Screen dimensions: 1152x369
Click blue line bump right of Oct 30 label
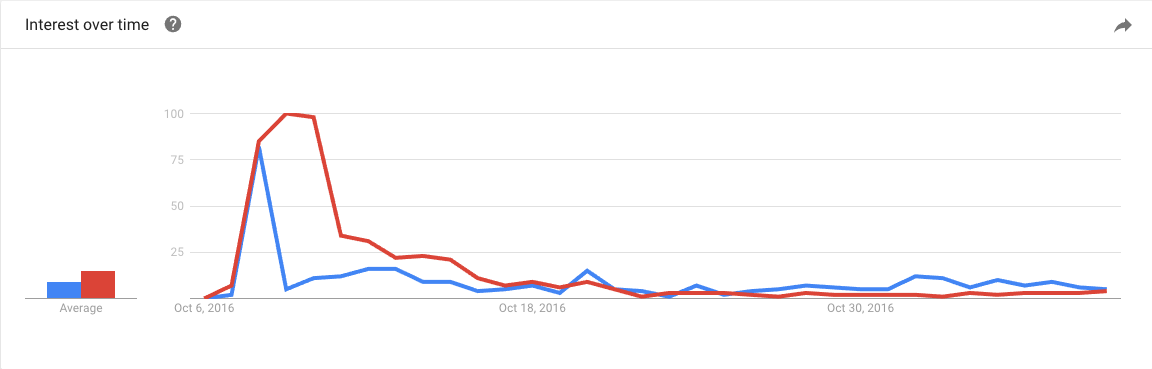(x=915, y=276)
